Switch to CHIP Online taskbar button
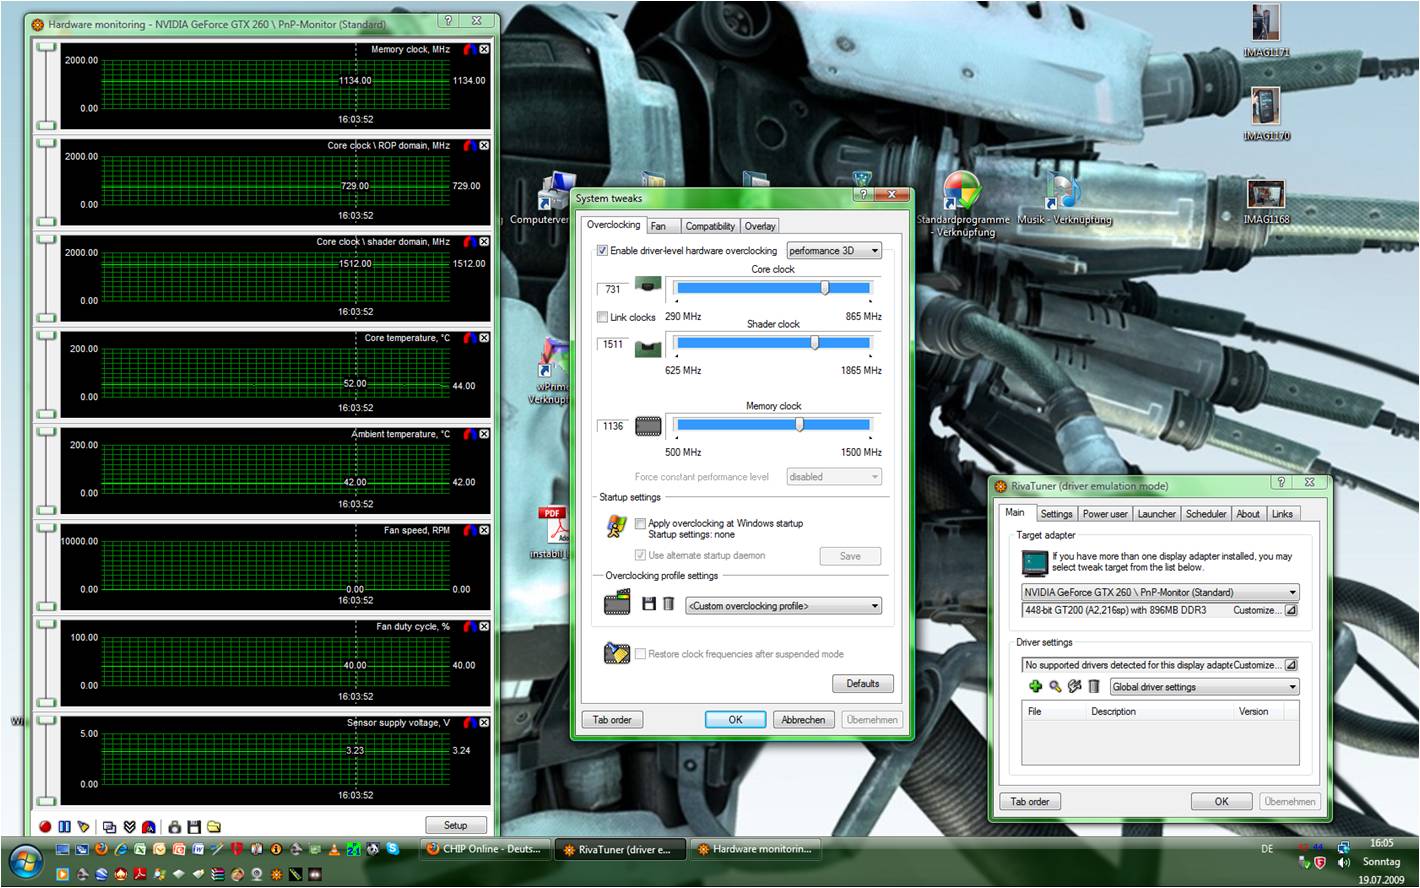1420x888 pixels. [484, 849]
